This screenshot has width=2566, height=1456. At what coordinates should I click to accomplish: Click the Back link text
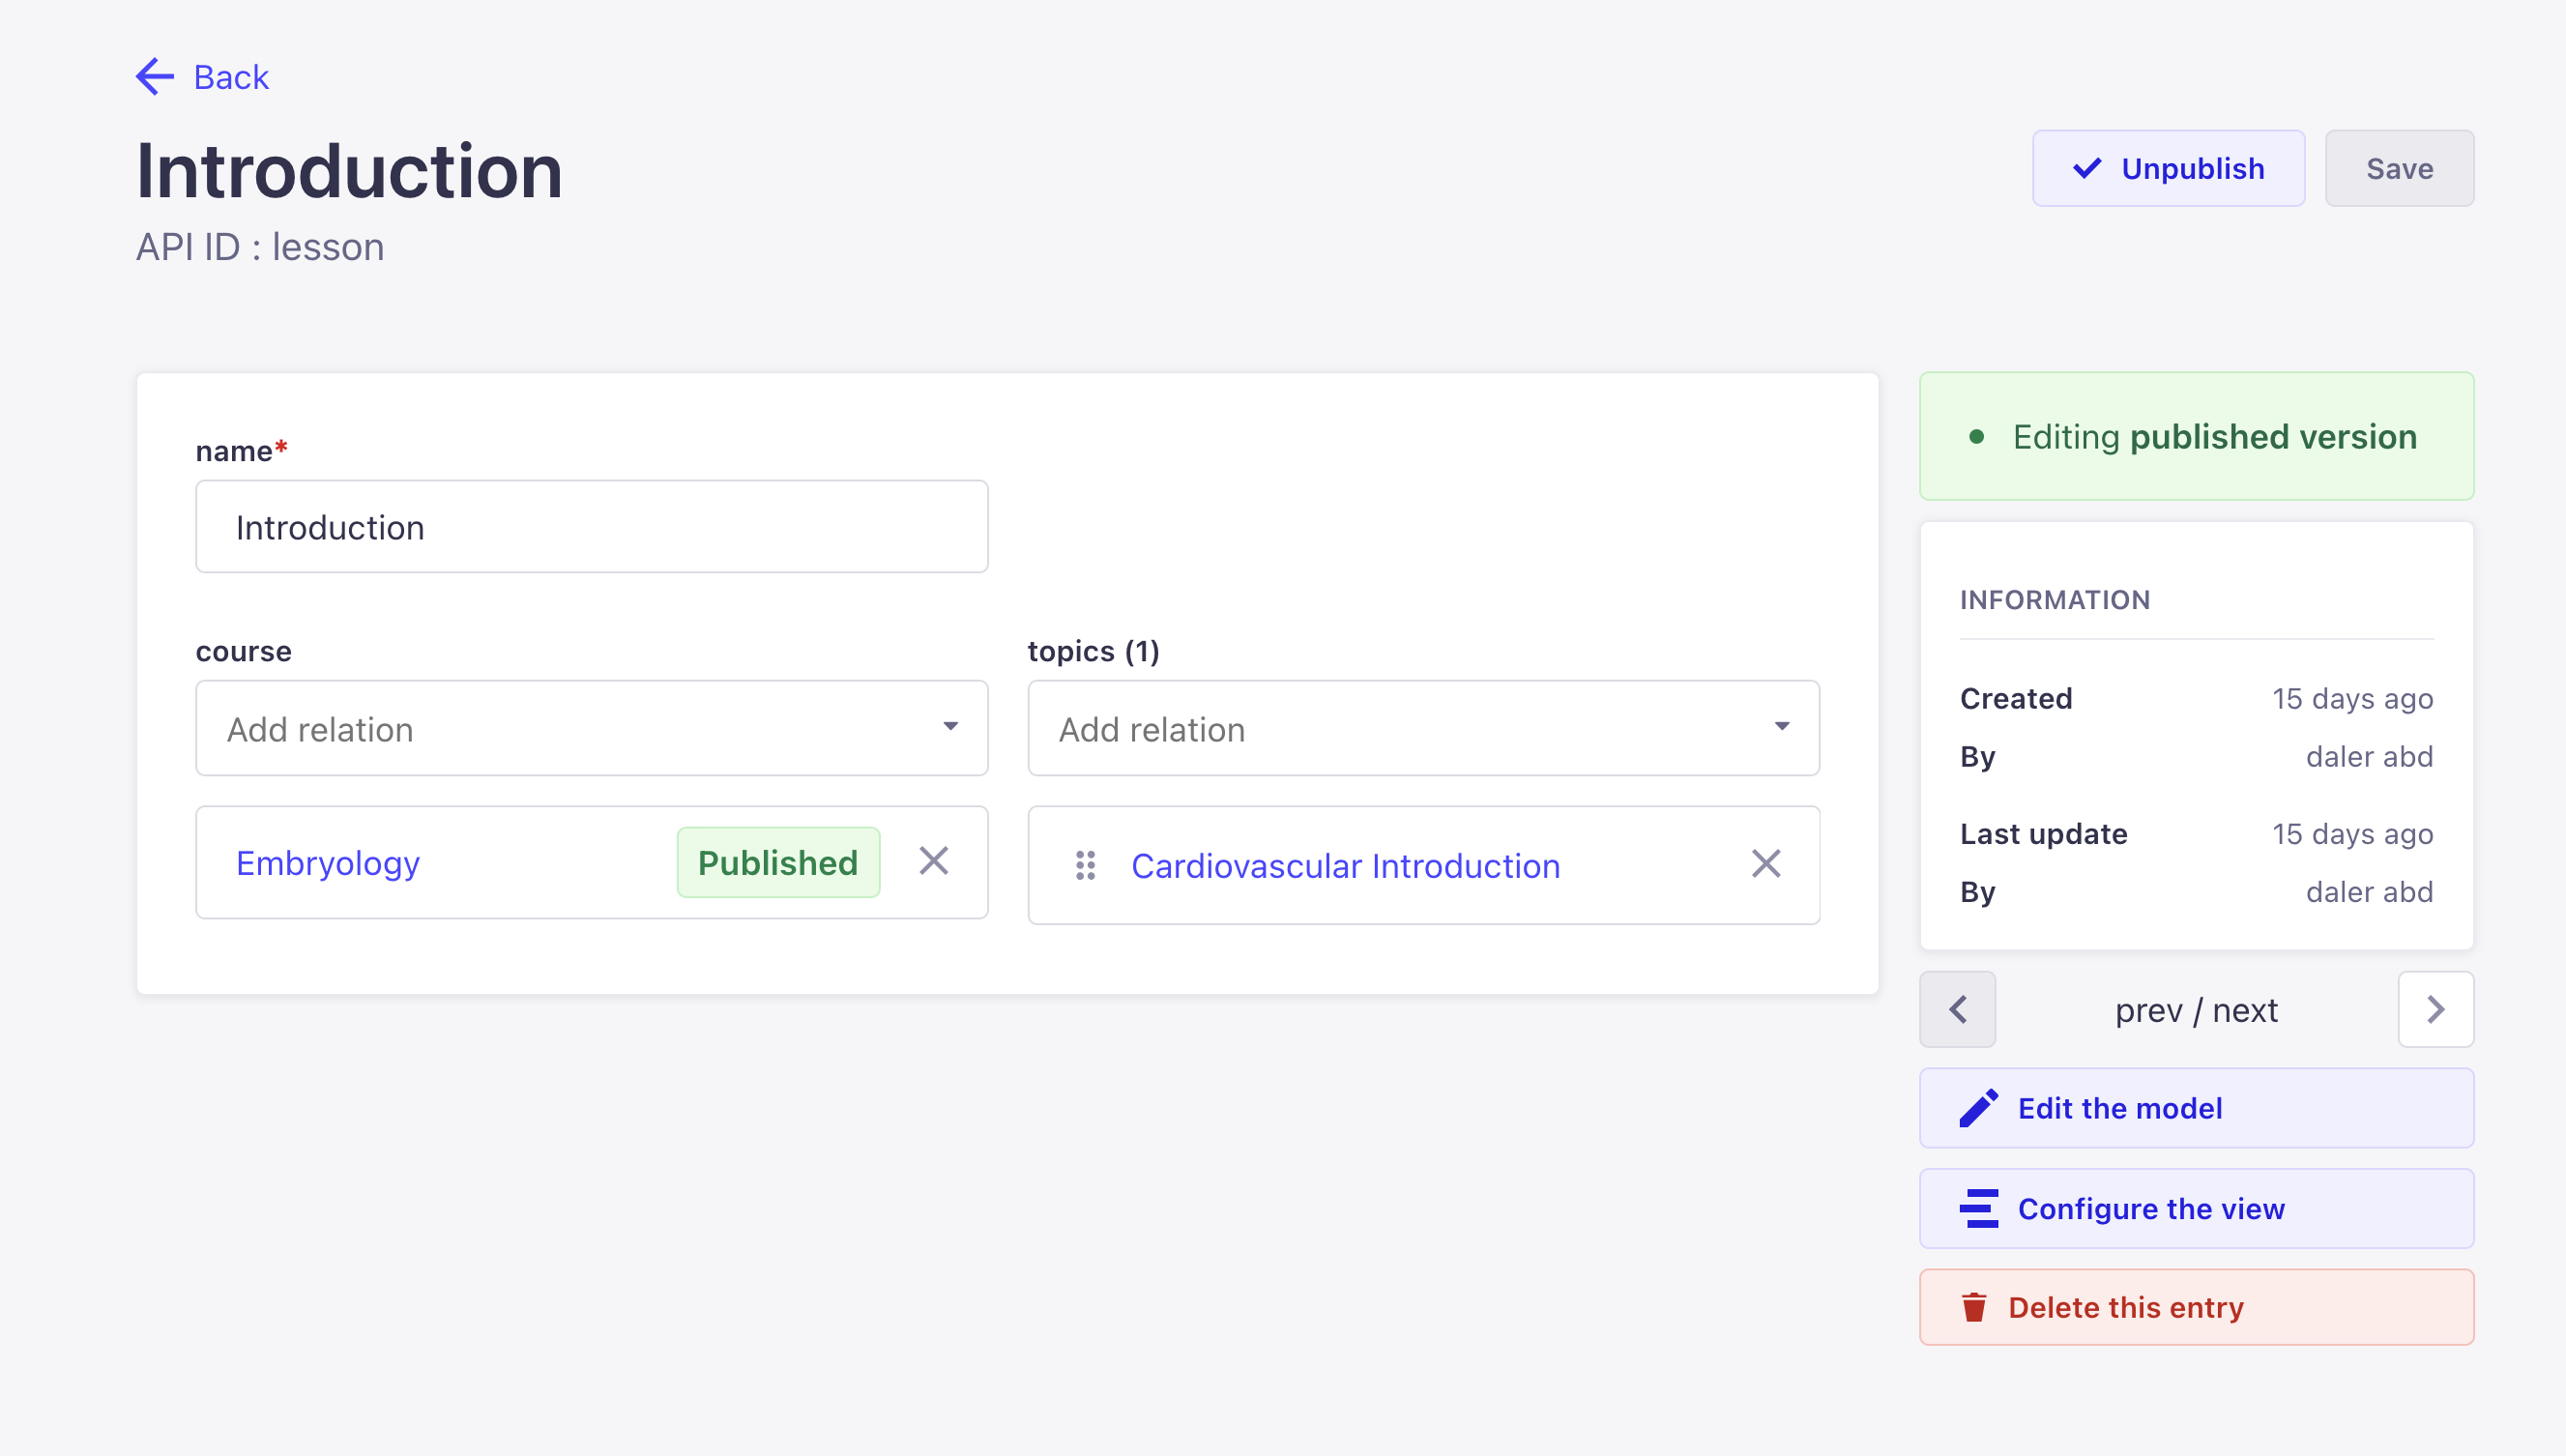(231, 77)
